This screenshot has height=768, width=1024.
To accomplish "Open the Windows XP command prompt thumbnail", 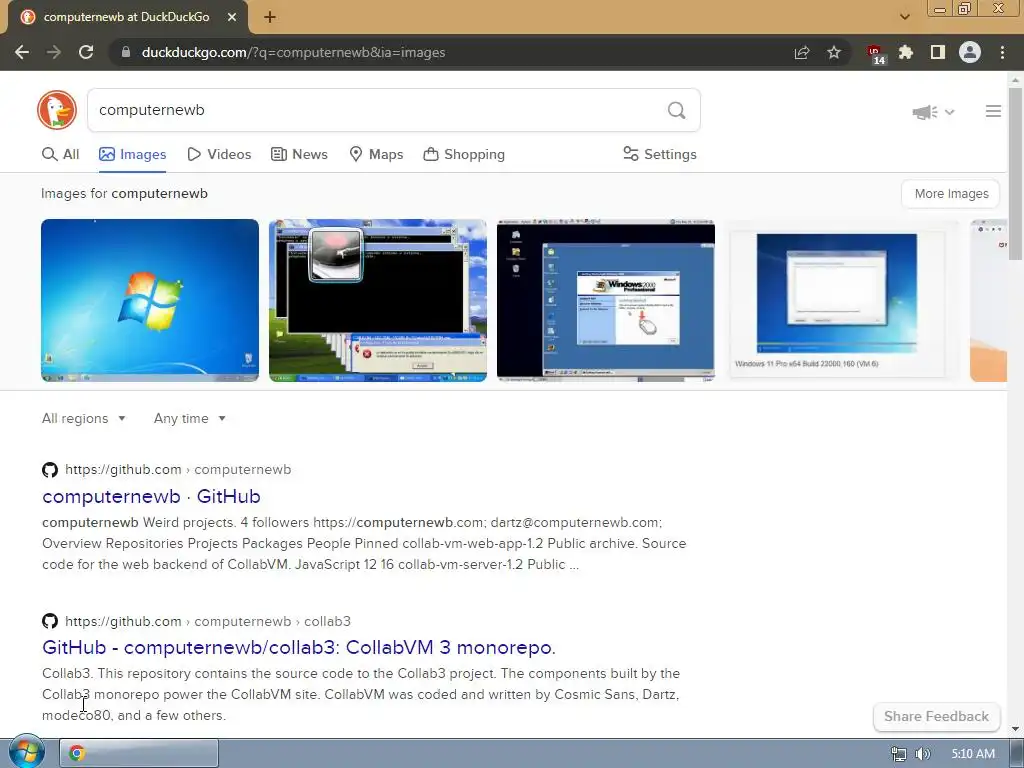I will [x=377, y=300].
